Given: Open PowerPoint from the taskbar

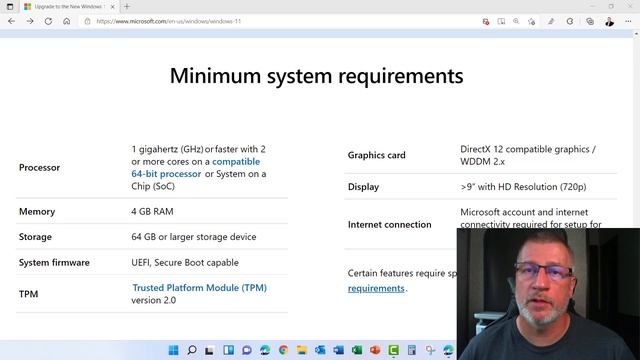Looking at the screenshot, I should 375,350.
